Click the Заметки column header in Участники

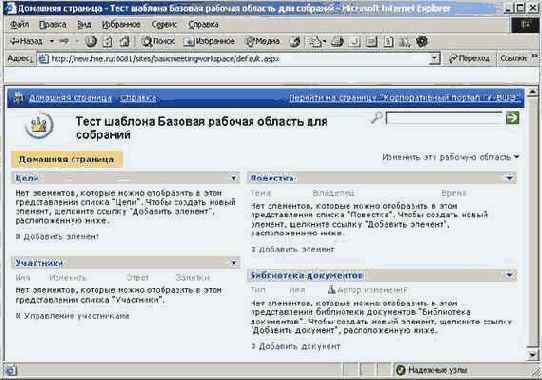point(192,278)
